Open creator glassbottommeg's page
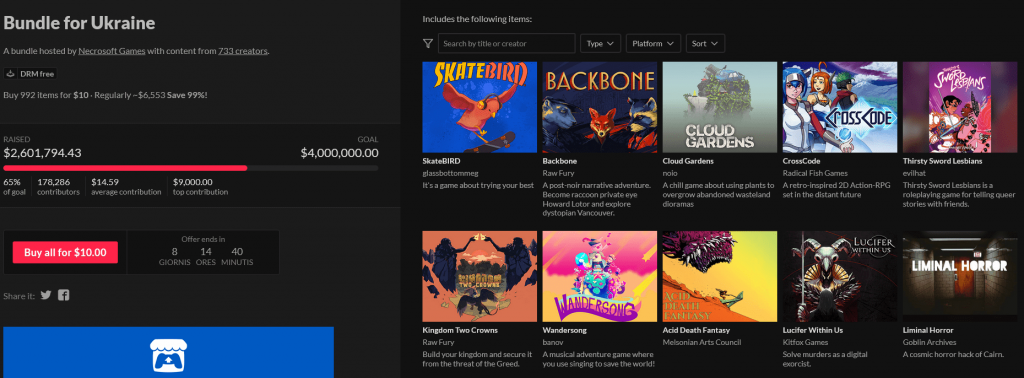This screenshot has height=378, width=1024. click(x=450, y=173)
